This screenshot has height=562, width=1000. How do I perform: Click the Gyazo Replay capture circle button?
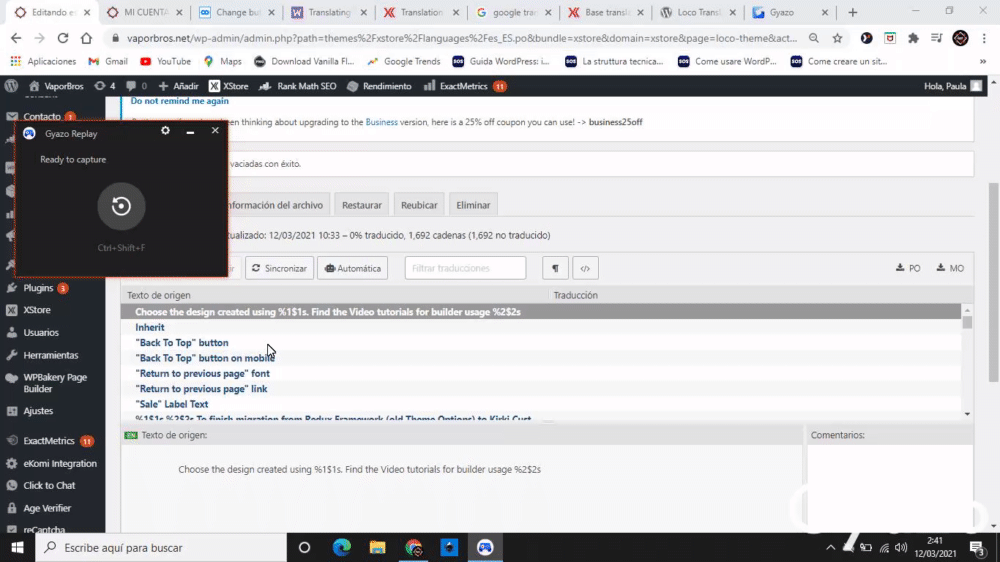(121, 206)
